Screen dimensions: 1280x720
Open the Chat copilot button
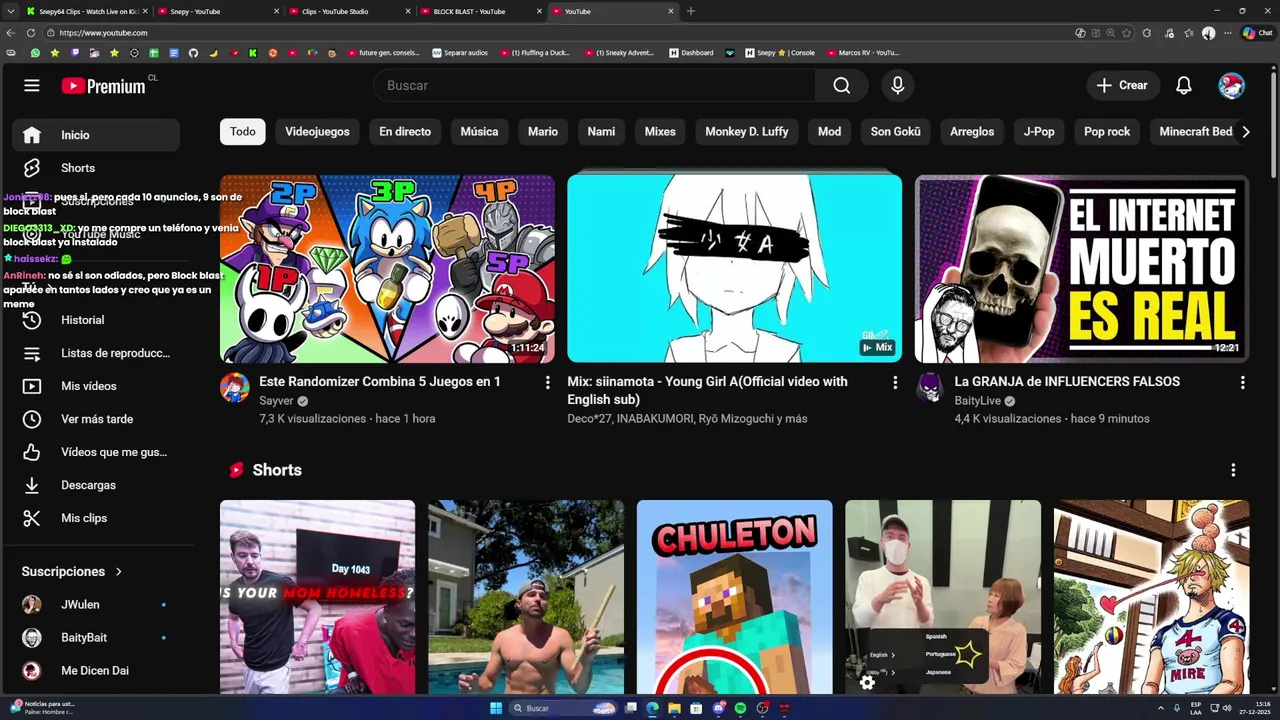click(1258, 33)
